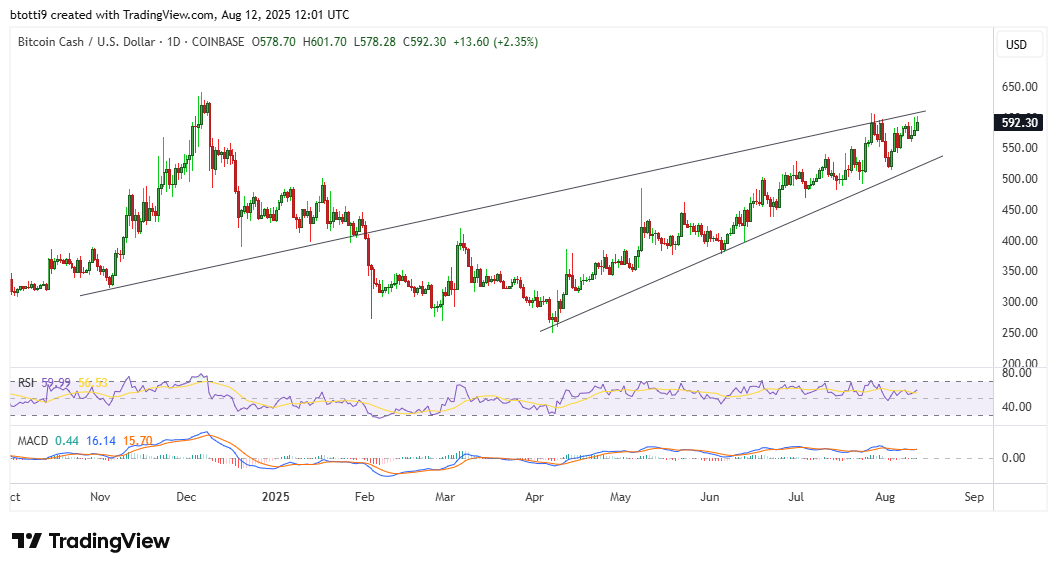Image resolution: width=1057 pixels, height=571 pixels.
Task: Click the header text with TradingView.com
Action: click(x=180, y=15)
